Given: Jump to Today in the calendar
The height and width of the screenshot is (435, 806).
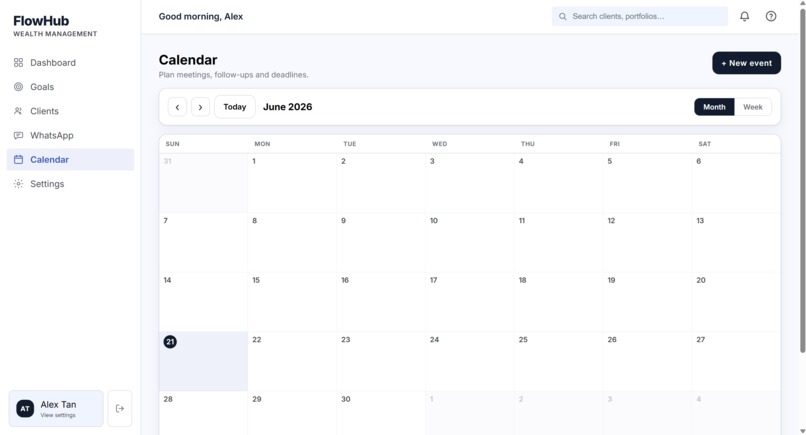Looking at the screenshot, I should (x=235, y=107).
